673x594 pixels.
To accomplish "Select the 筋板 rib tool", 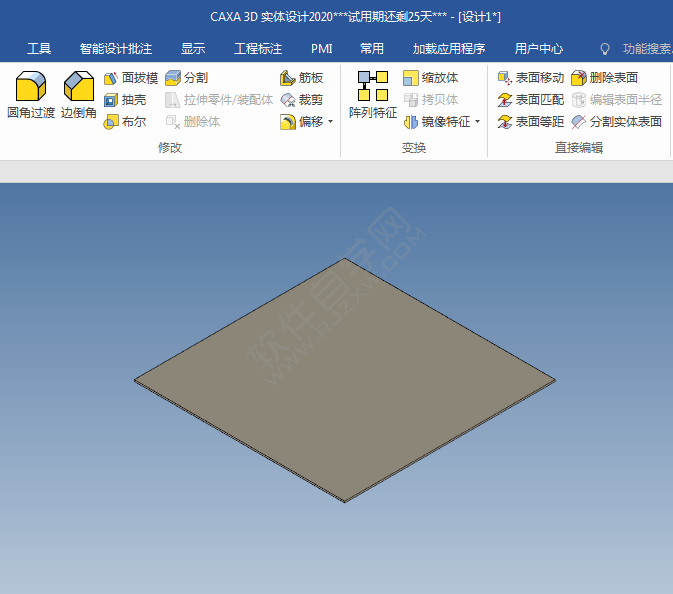I will (x=301, y=78).
